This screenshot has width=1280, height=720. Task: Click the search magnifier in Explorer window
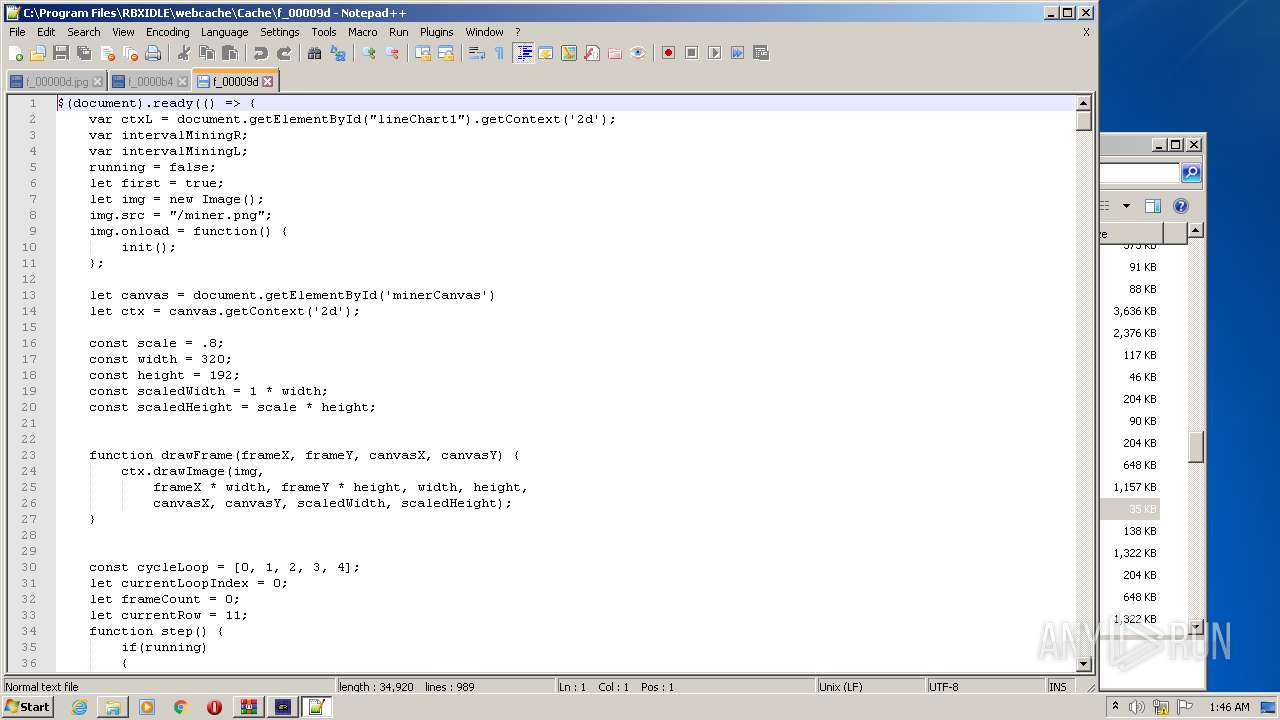click(x=1190, y=173)
